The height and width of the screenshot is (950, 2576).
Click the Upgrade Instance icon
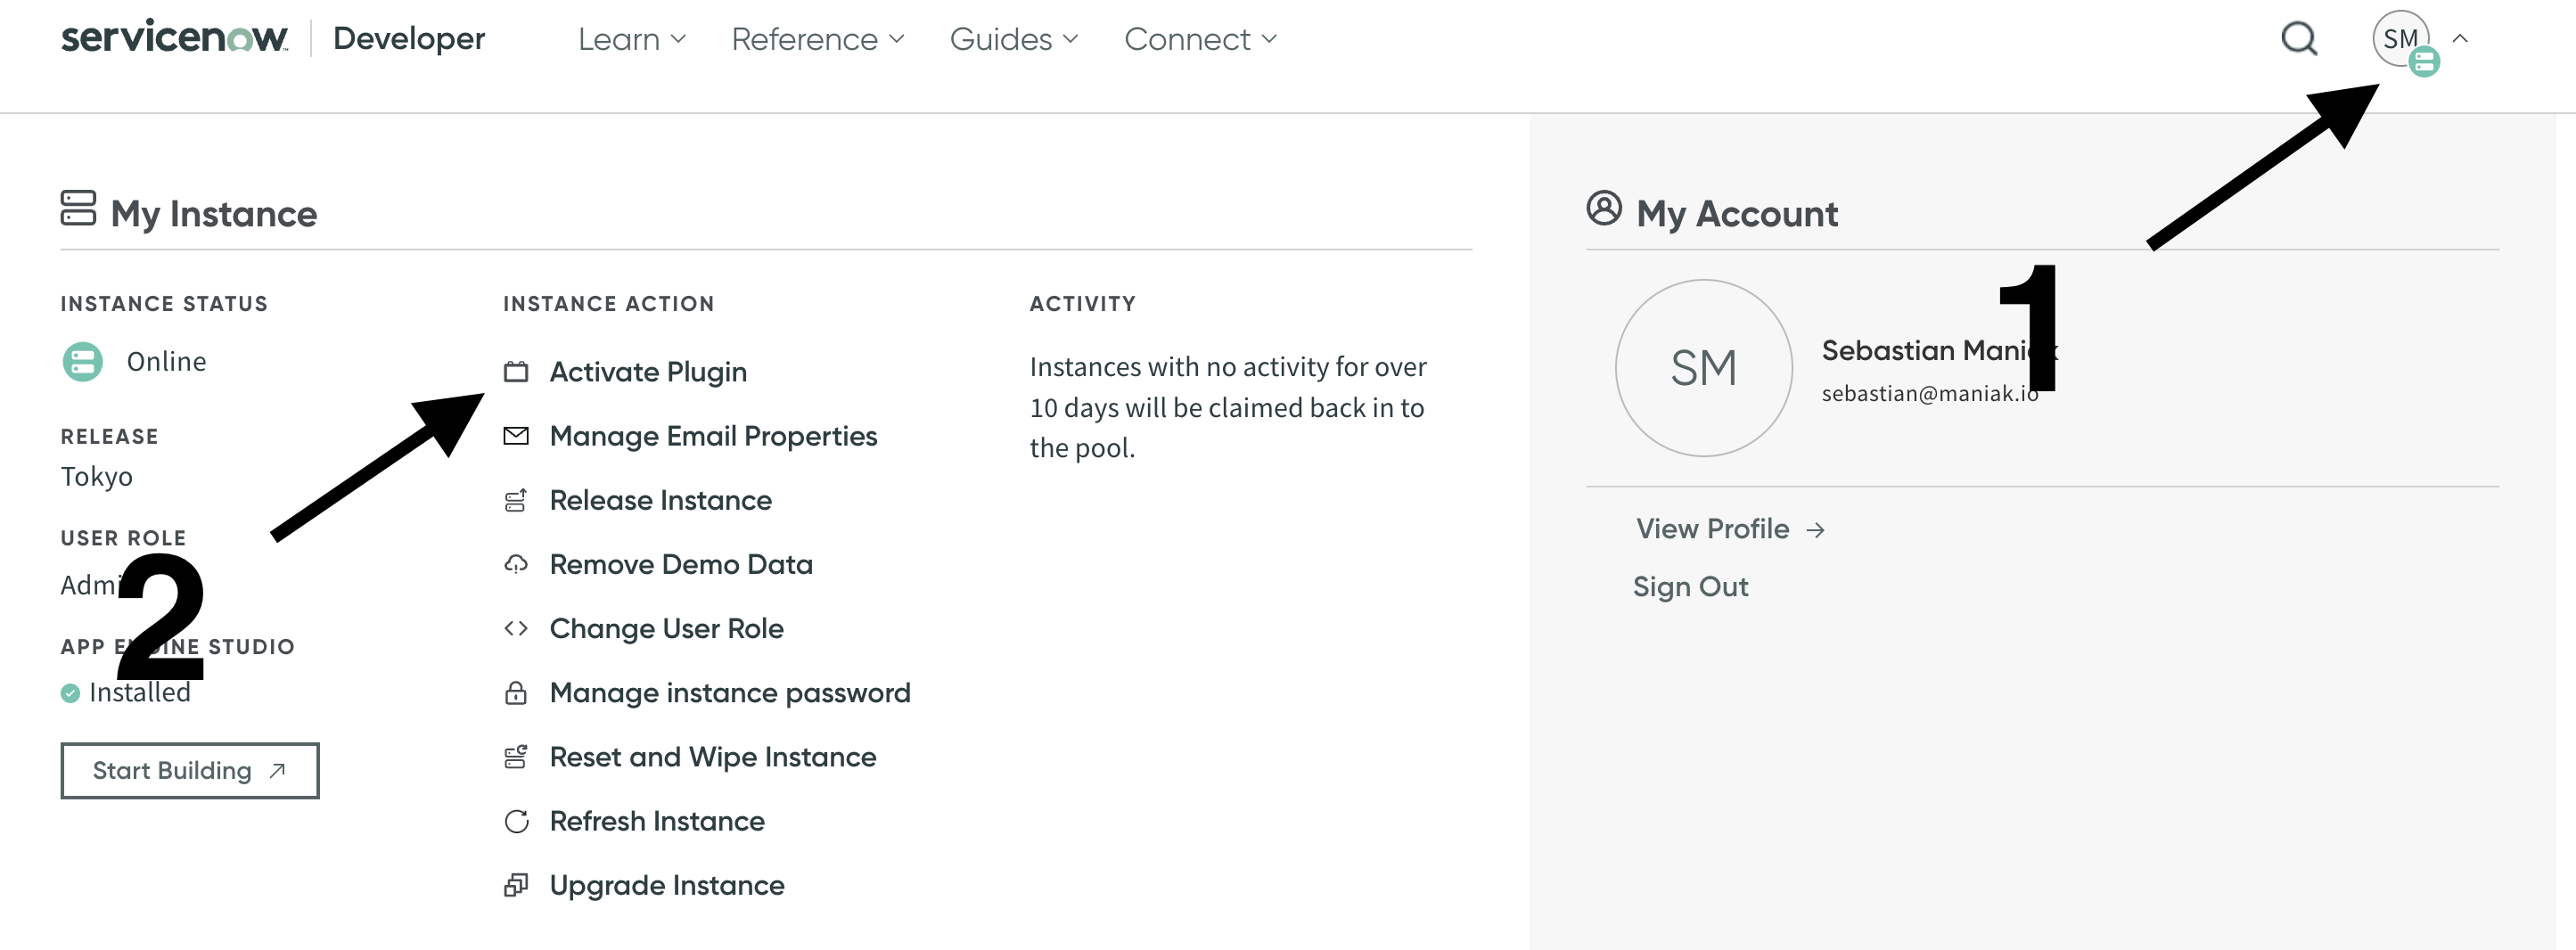click(x=516, y=885)
